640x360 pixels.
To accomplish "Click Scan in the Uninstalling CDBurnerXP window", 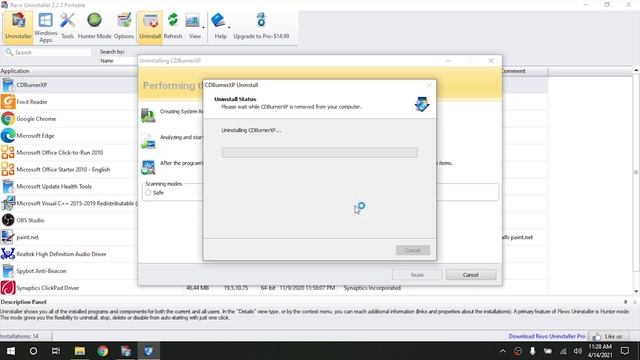I will 417,275.
